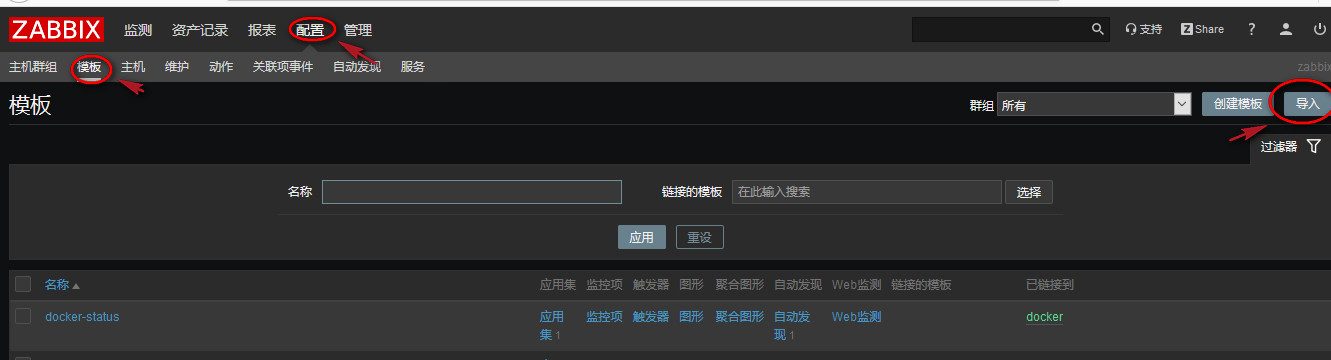Open the user profile icon
This screenshot has height=360, width=1331.
coord(1287,30)
